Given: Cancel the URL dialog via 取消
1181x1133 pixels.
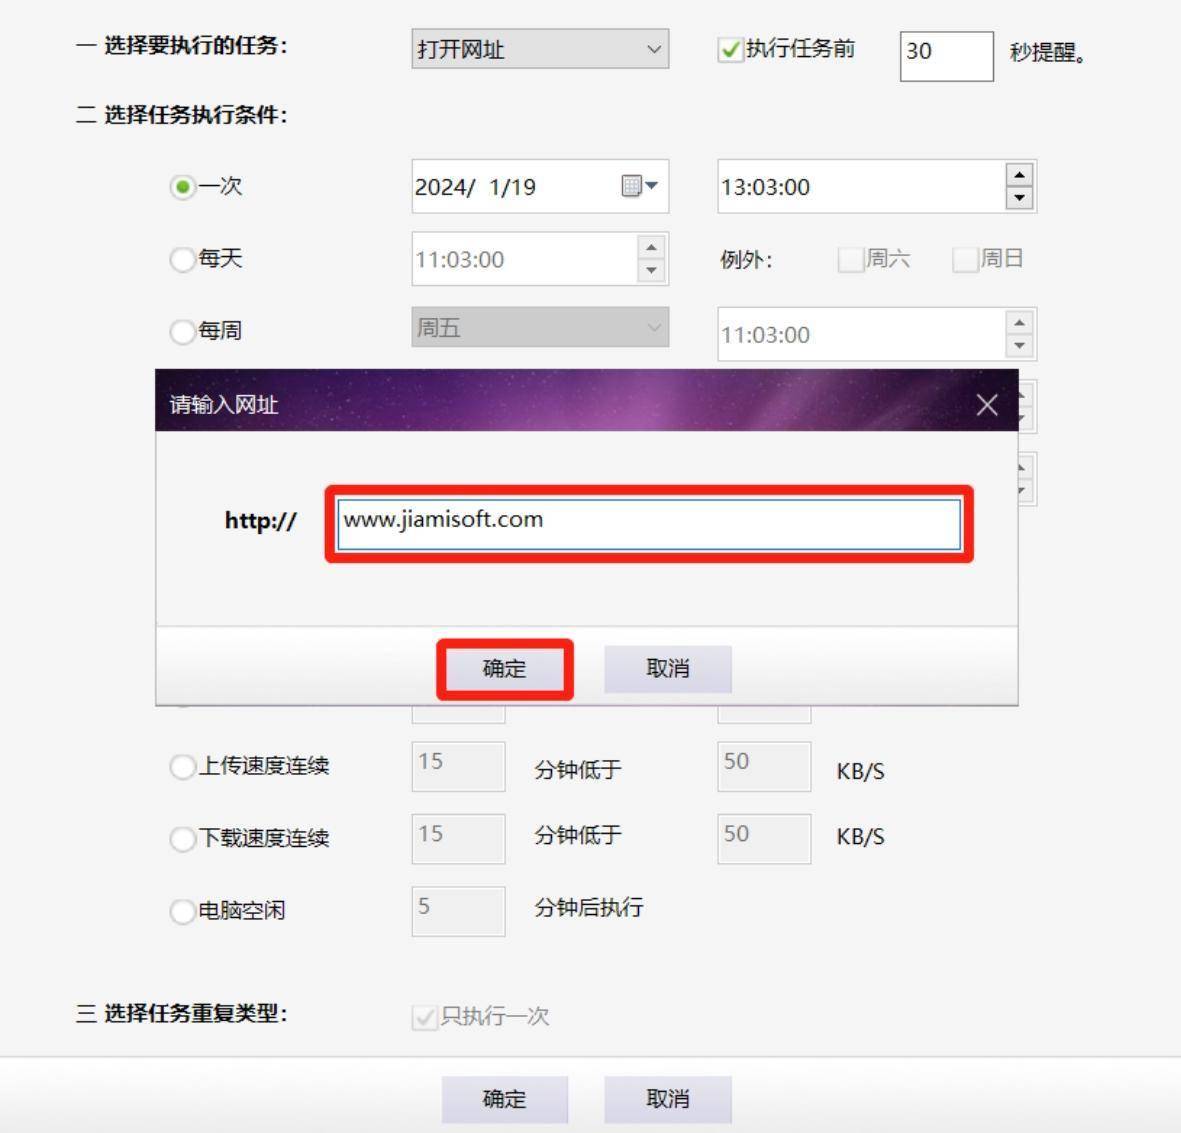Looking at the screenshot, I should click(x=667, y=668).
